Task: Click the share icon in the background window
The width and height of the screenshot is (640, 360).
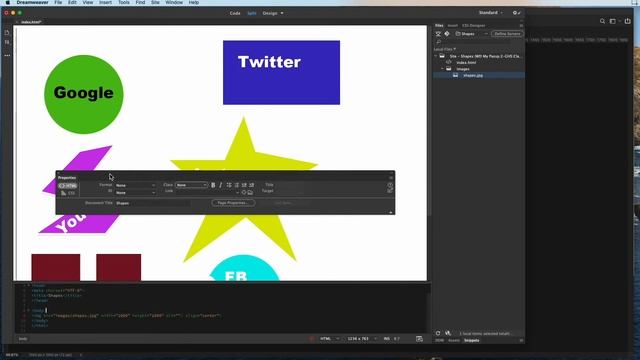Action: 627,21
